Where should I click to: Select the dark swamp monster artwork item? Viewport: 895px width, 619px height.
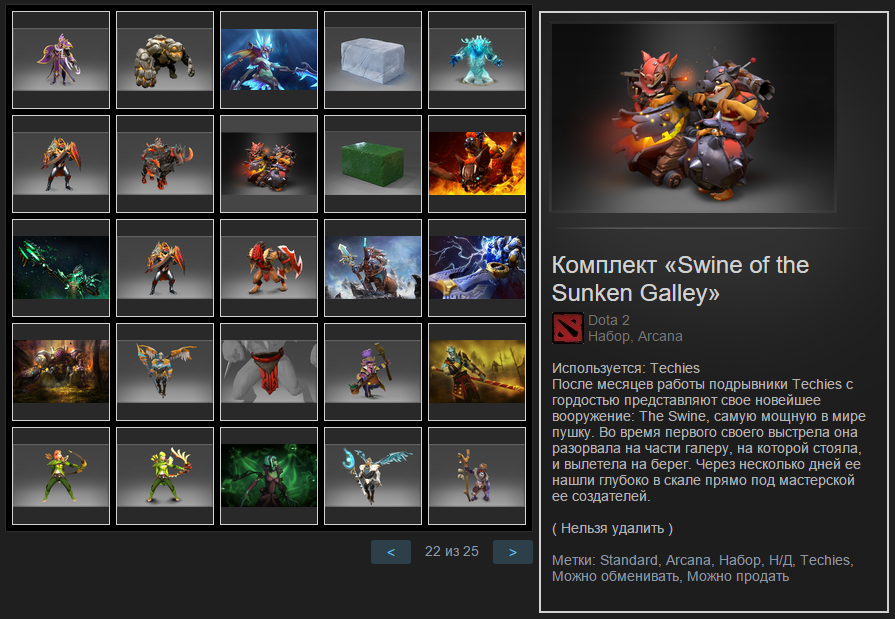(x=61, y=372)
